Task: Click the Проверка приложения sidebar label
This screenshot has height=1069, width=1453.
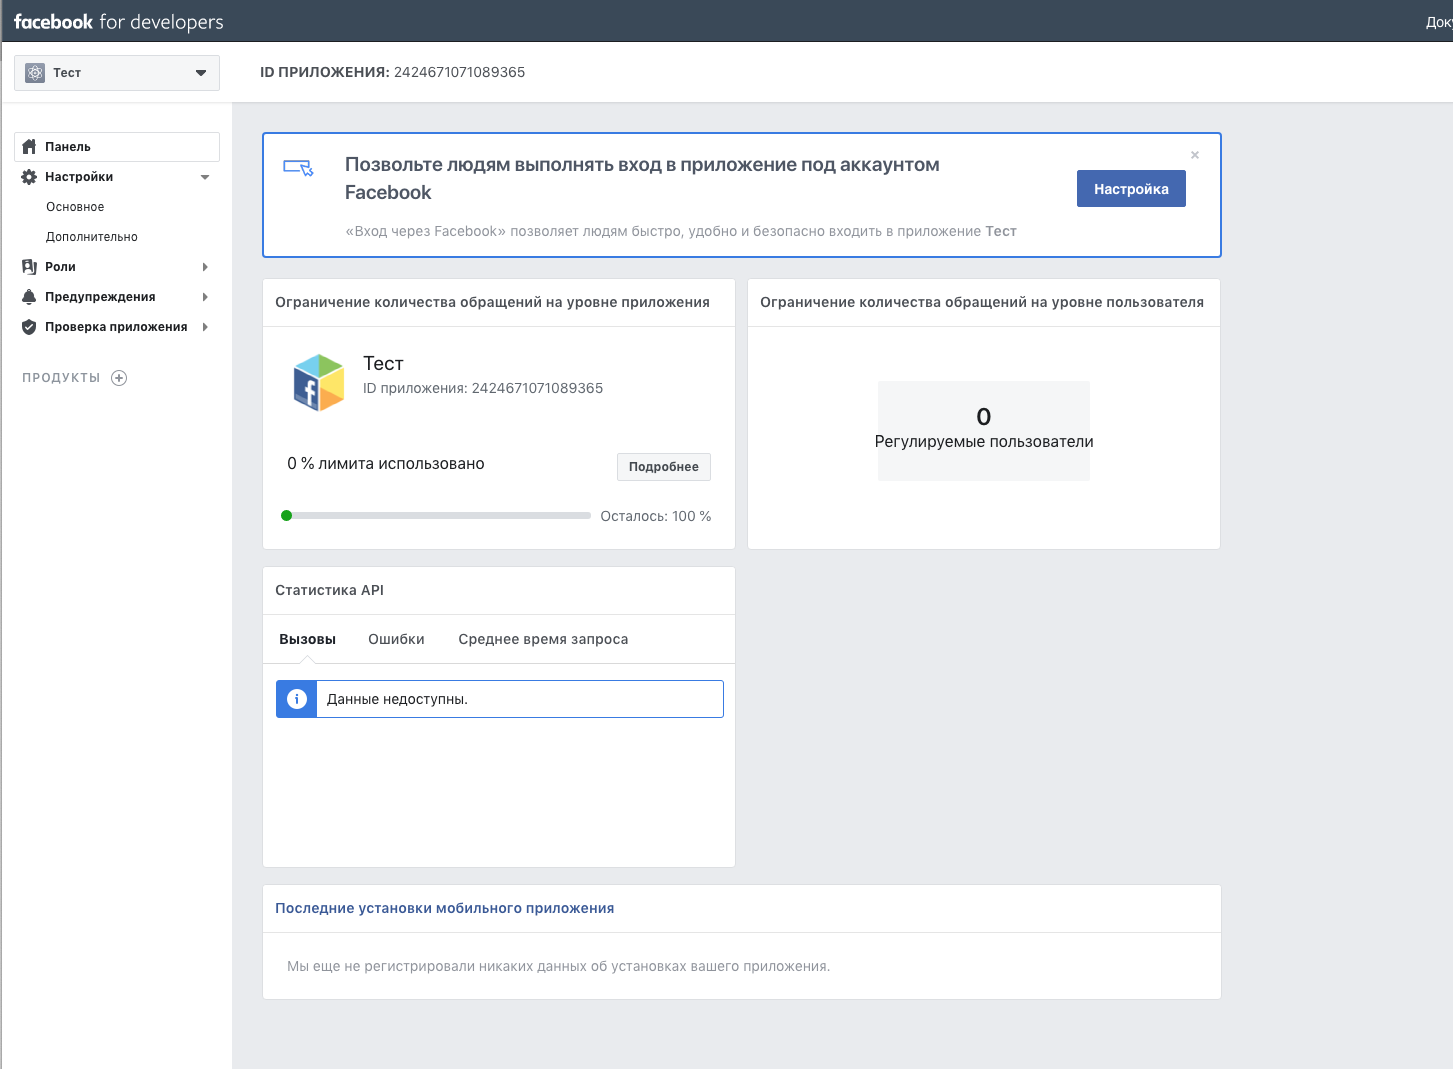Action: pos(116,327)
